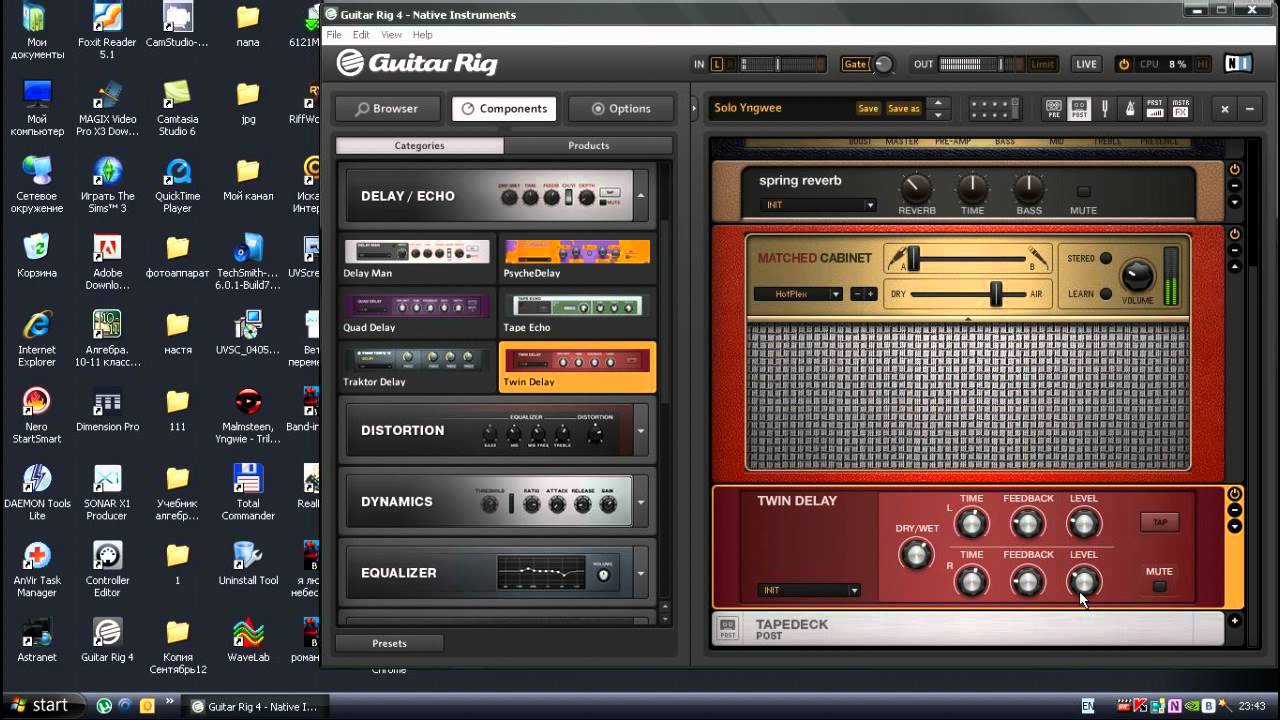Mute the Twin Delay

[1159, 586]
